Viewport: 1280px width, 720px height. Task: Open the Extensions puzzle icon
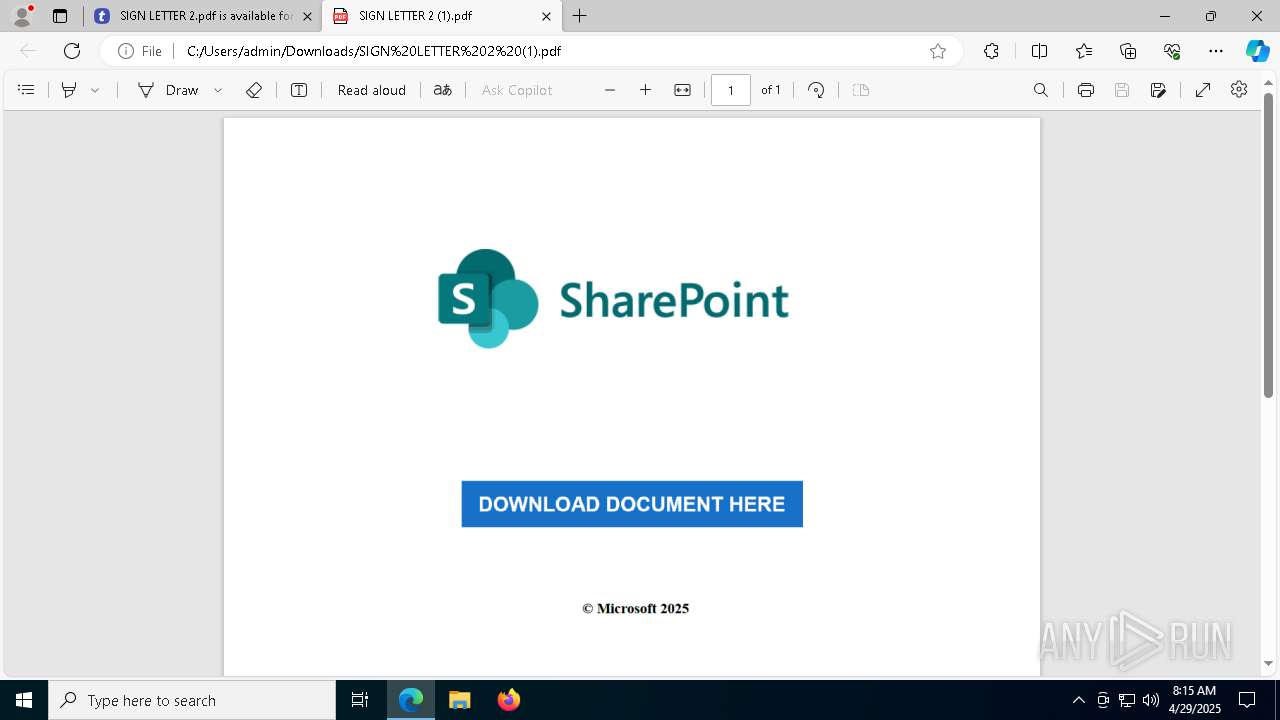point(991,51)
